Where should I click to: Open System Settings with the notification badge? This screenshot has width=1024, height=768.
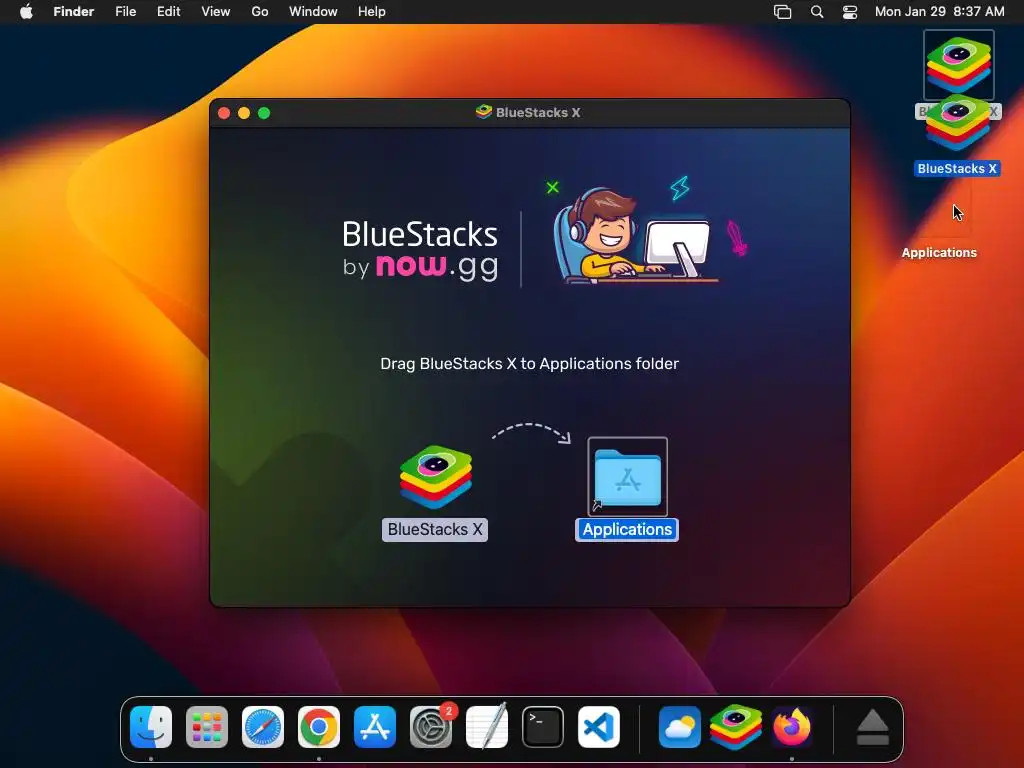click(x=431, y=727)
